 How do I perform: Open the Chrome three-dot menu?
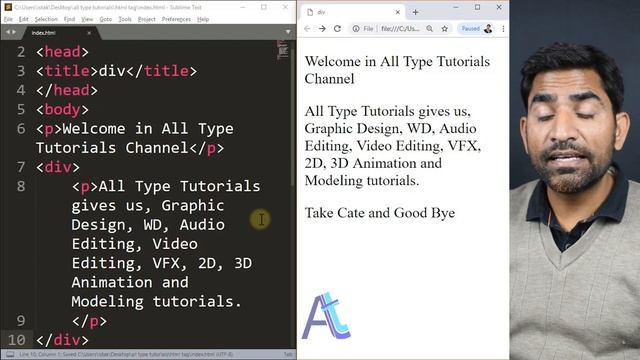pos(503,29)
